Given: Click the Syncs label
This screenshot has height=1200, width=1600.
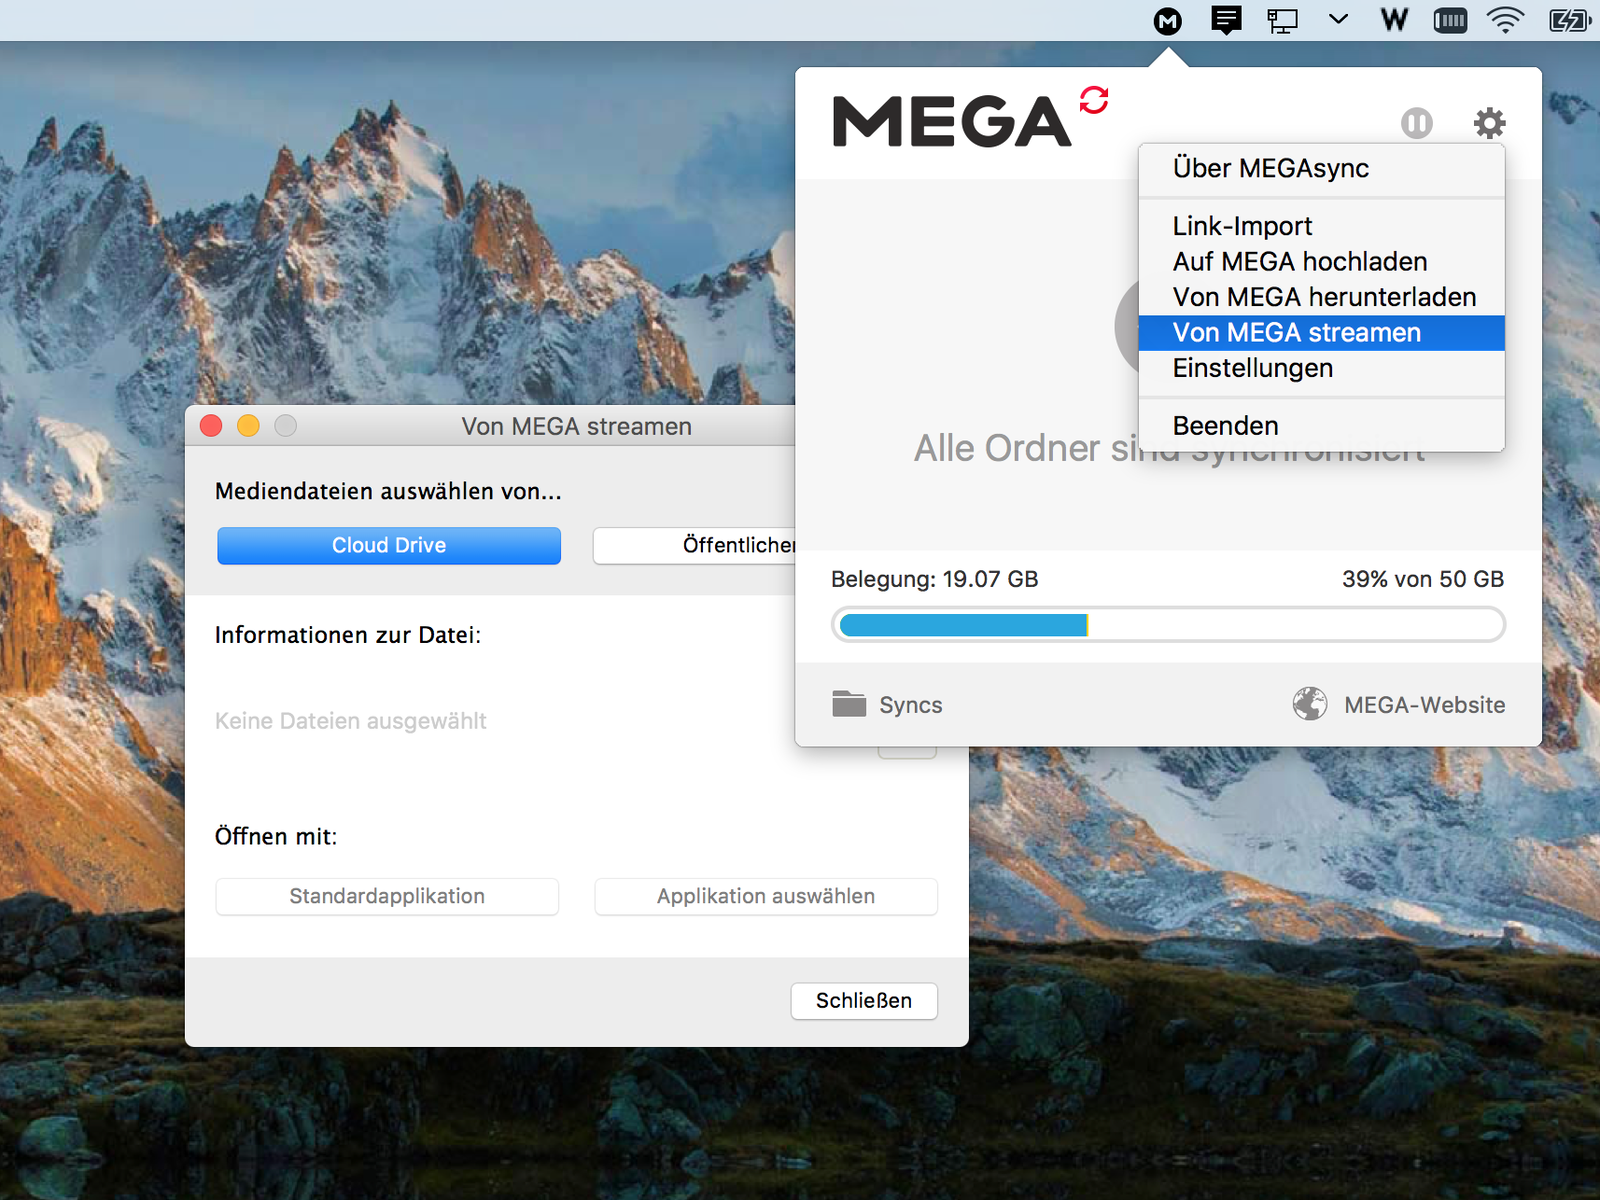Looking at the screenshot, I should click(x=911, y=705).
